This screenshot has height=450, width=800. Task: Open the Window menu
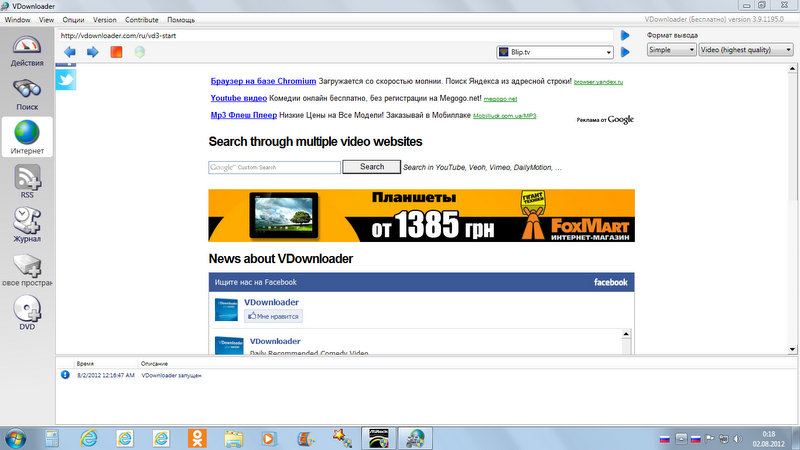pos(17,20)
